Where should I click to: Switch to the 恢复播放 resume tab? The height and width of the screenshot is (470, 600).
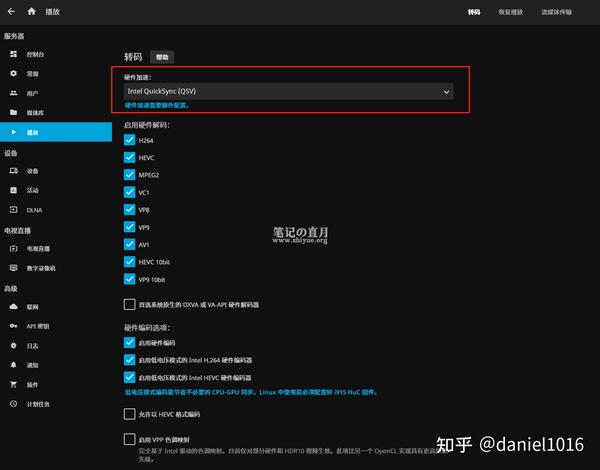(510, 12)
